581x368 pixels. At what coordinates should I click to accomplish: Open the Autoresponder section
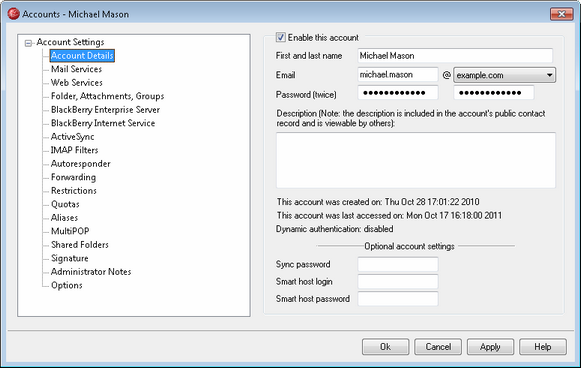click(x=80, y=164)
